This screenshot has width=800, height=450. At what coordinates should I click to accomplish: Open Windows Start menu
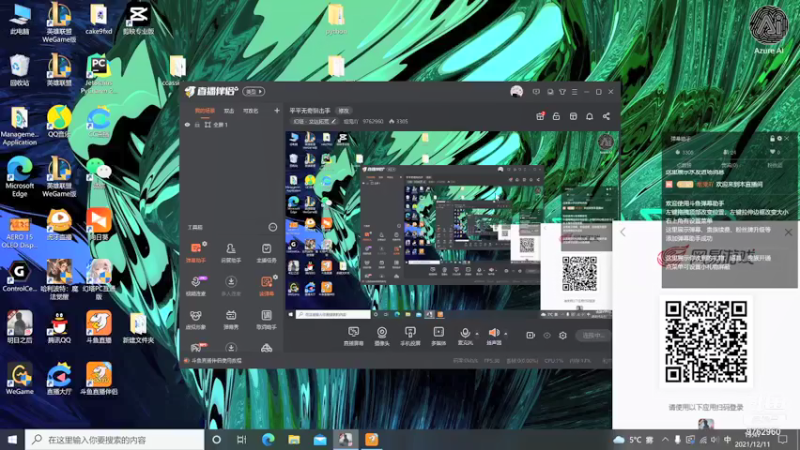pos(12,439)
